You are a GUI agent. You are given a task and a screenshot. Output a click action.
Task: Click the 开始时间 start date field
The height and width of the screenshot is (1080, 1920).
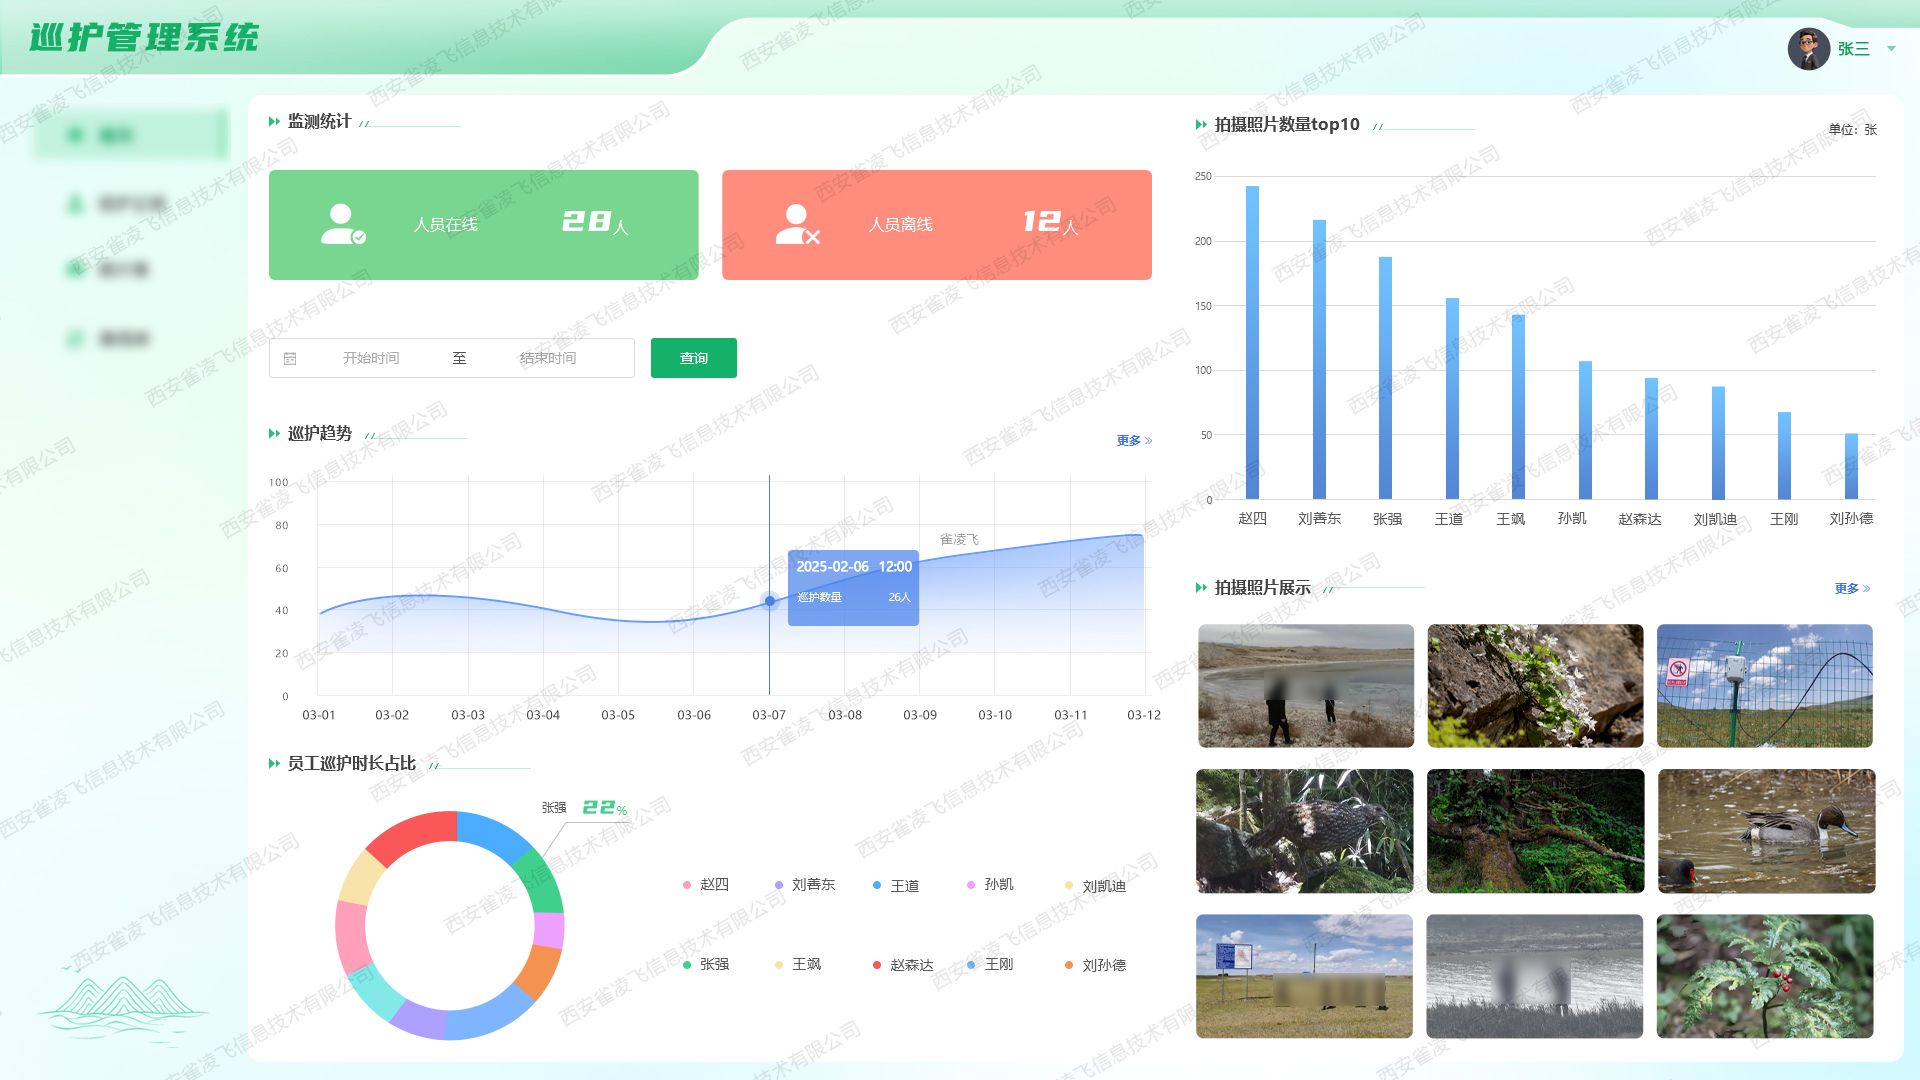[371, 358]
